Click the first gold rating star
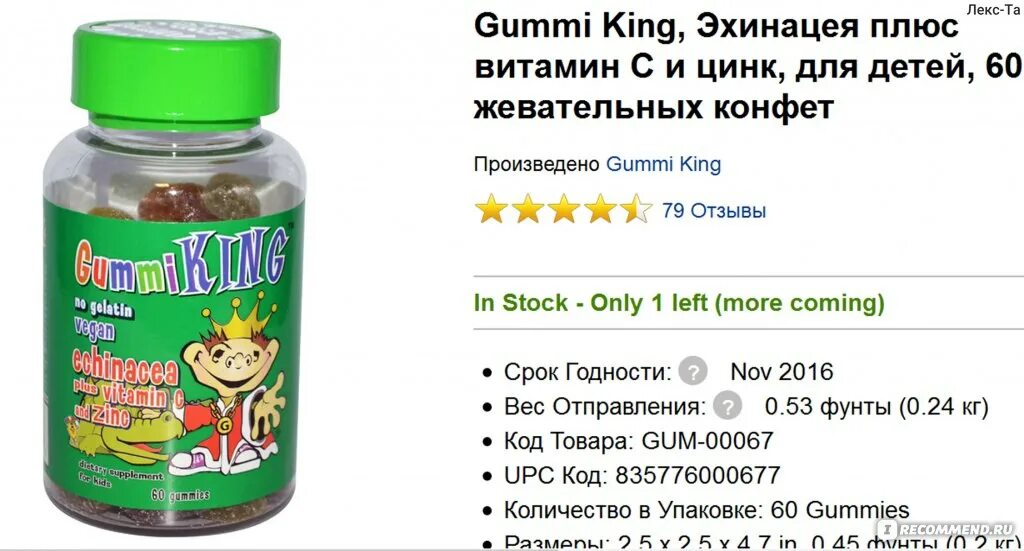Viewport: 1024px width, 551px height. (x=492, y=210)
